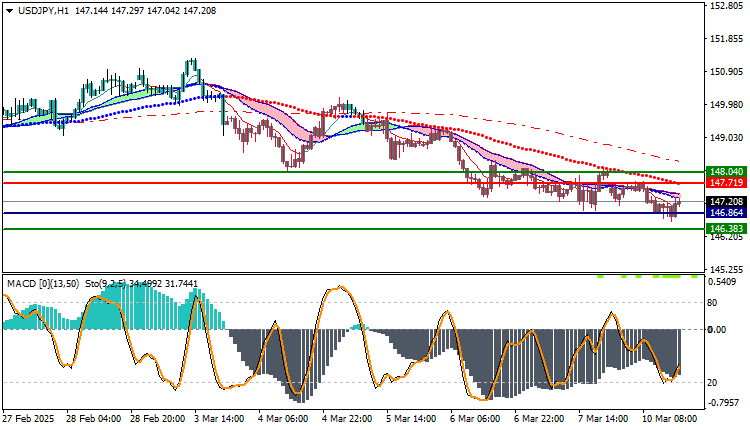
Task: Select the 151.855 price scale value
Action: coord(727,39)
